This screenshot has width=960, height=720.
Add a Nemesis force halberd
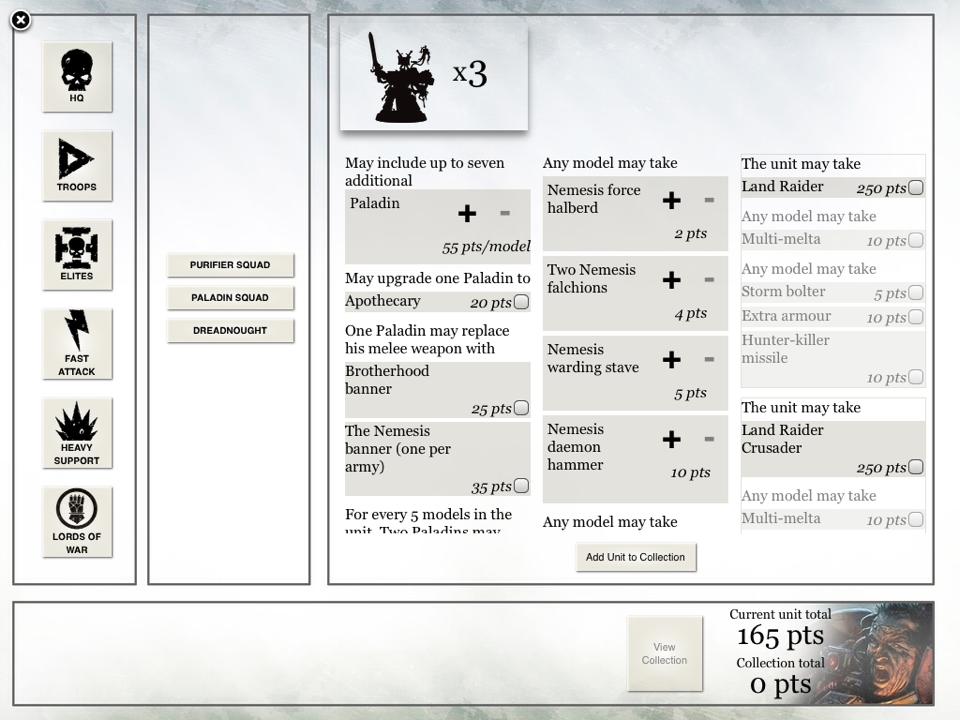click(672, 200)
